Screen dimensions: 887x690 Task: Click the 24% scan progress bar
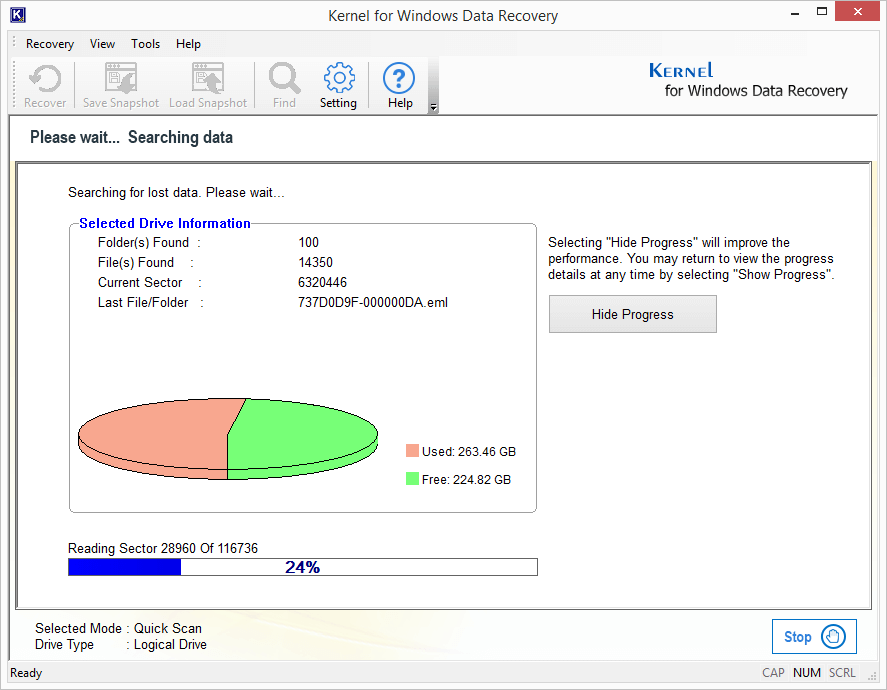[303, 567]
